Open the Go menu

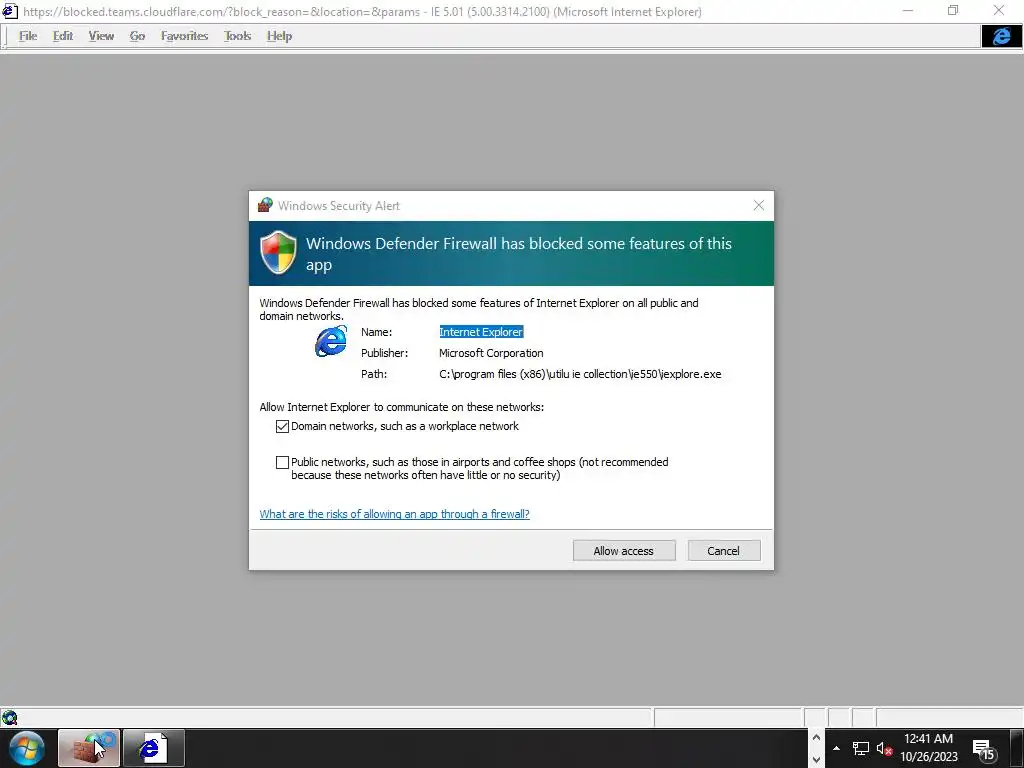point(137,36)
